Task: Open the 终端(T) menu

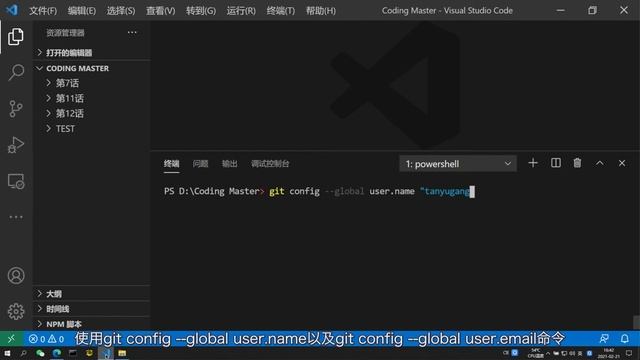Action: click(280, 11)
